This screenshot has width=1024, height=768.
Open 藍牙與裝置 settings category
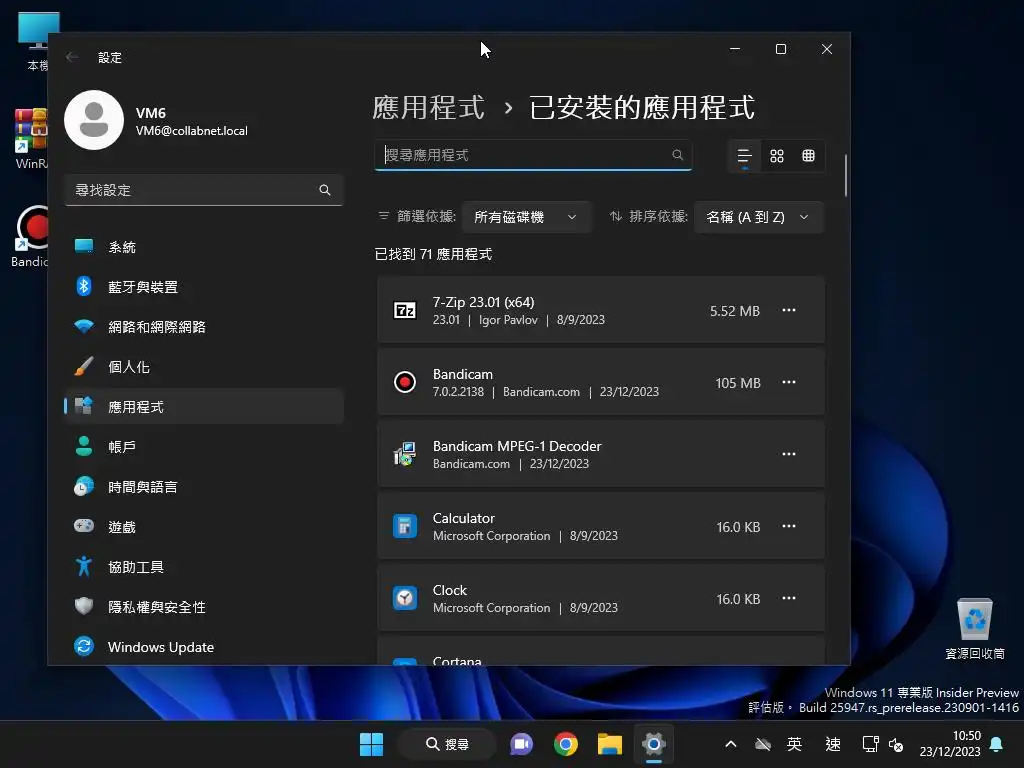204,287
